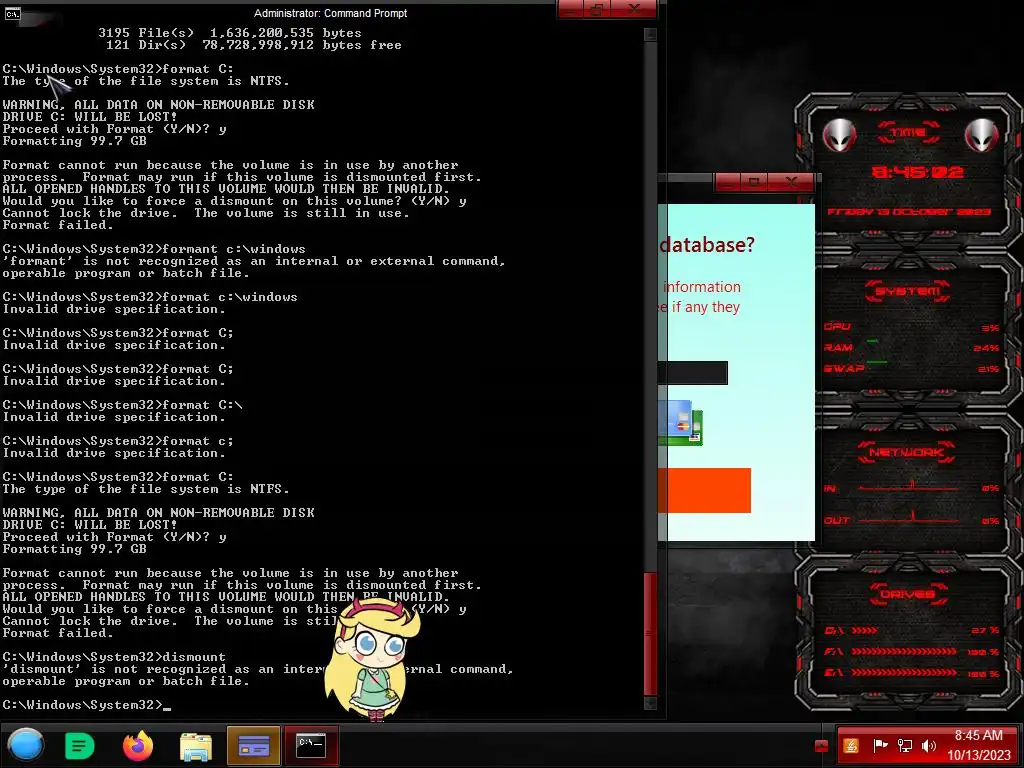
Task: Click the left alien head on TIME widget
Action: pos(839,135)
